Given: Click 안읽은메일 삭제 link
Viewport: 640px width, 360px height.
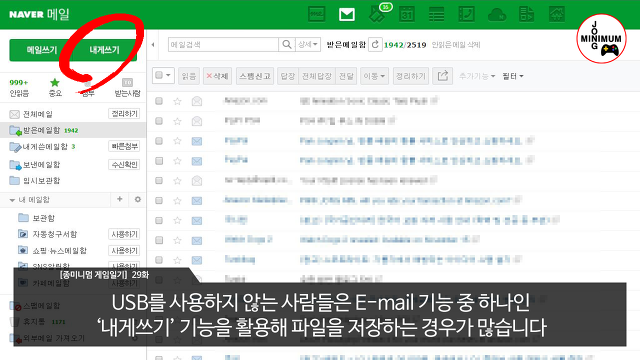Looking at the screenshot, I should (x=456, y=44).
